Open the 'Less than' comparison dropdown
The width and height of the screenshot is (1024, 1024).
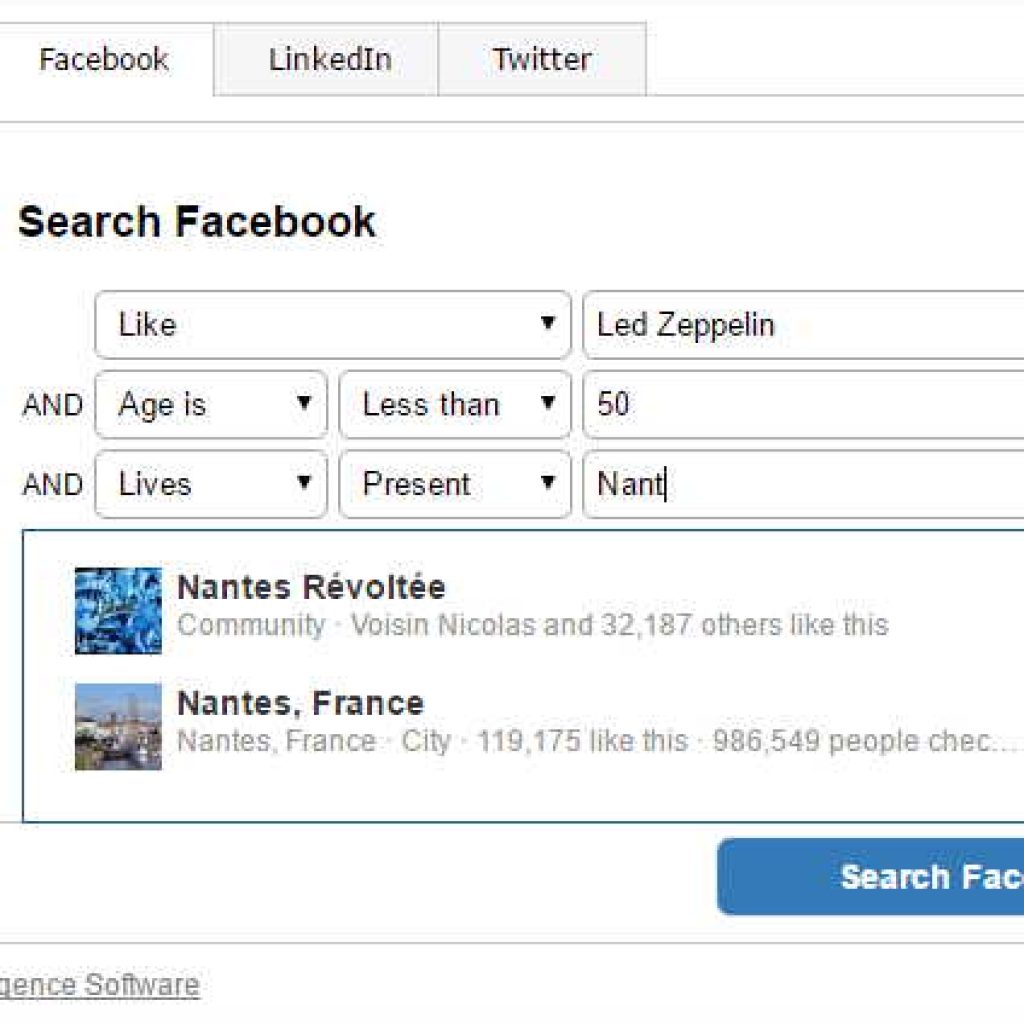455,404
